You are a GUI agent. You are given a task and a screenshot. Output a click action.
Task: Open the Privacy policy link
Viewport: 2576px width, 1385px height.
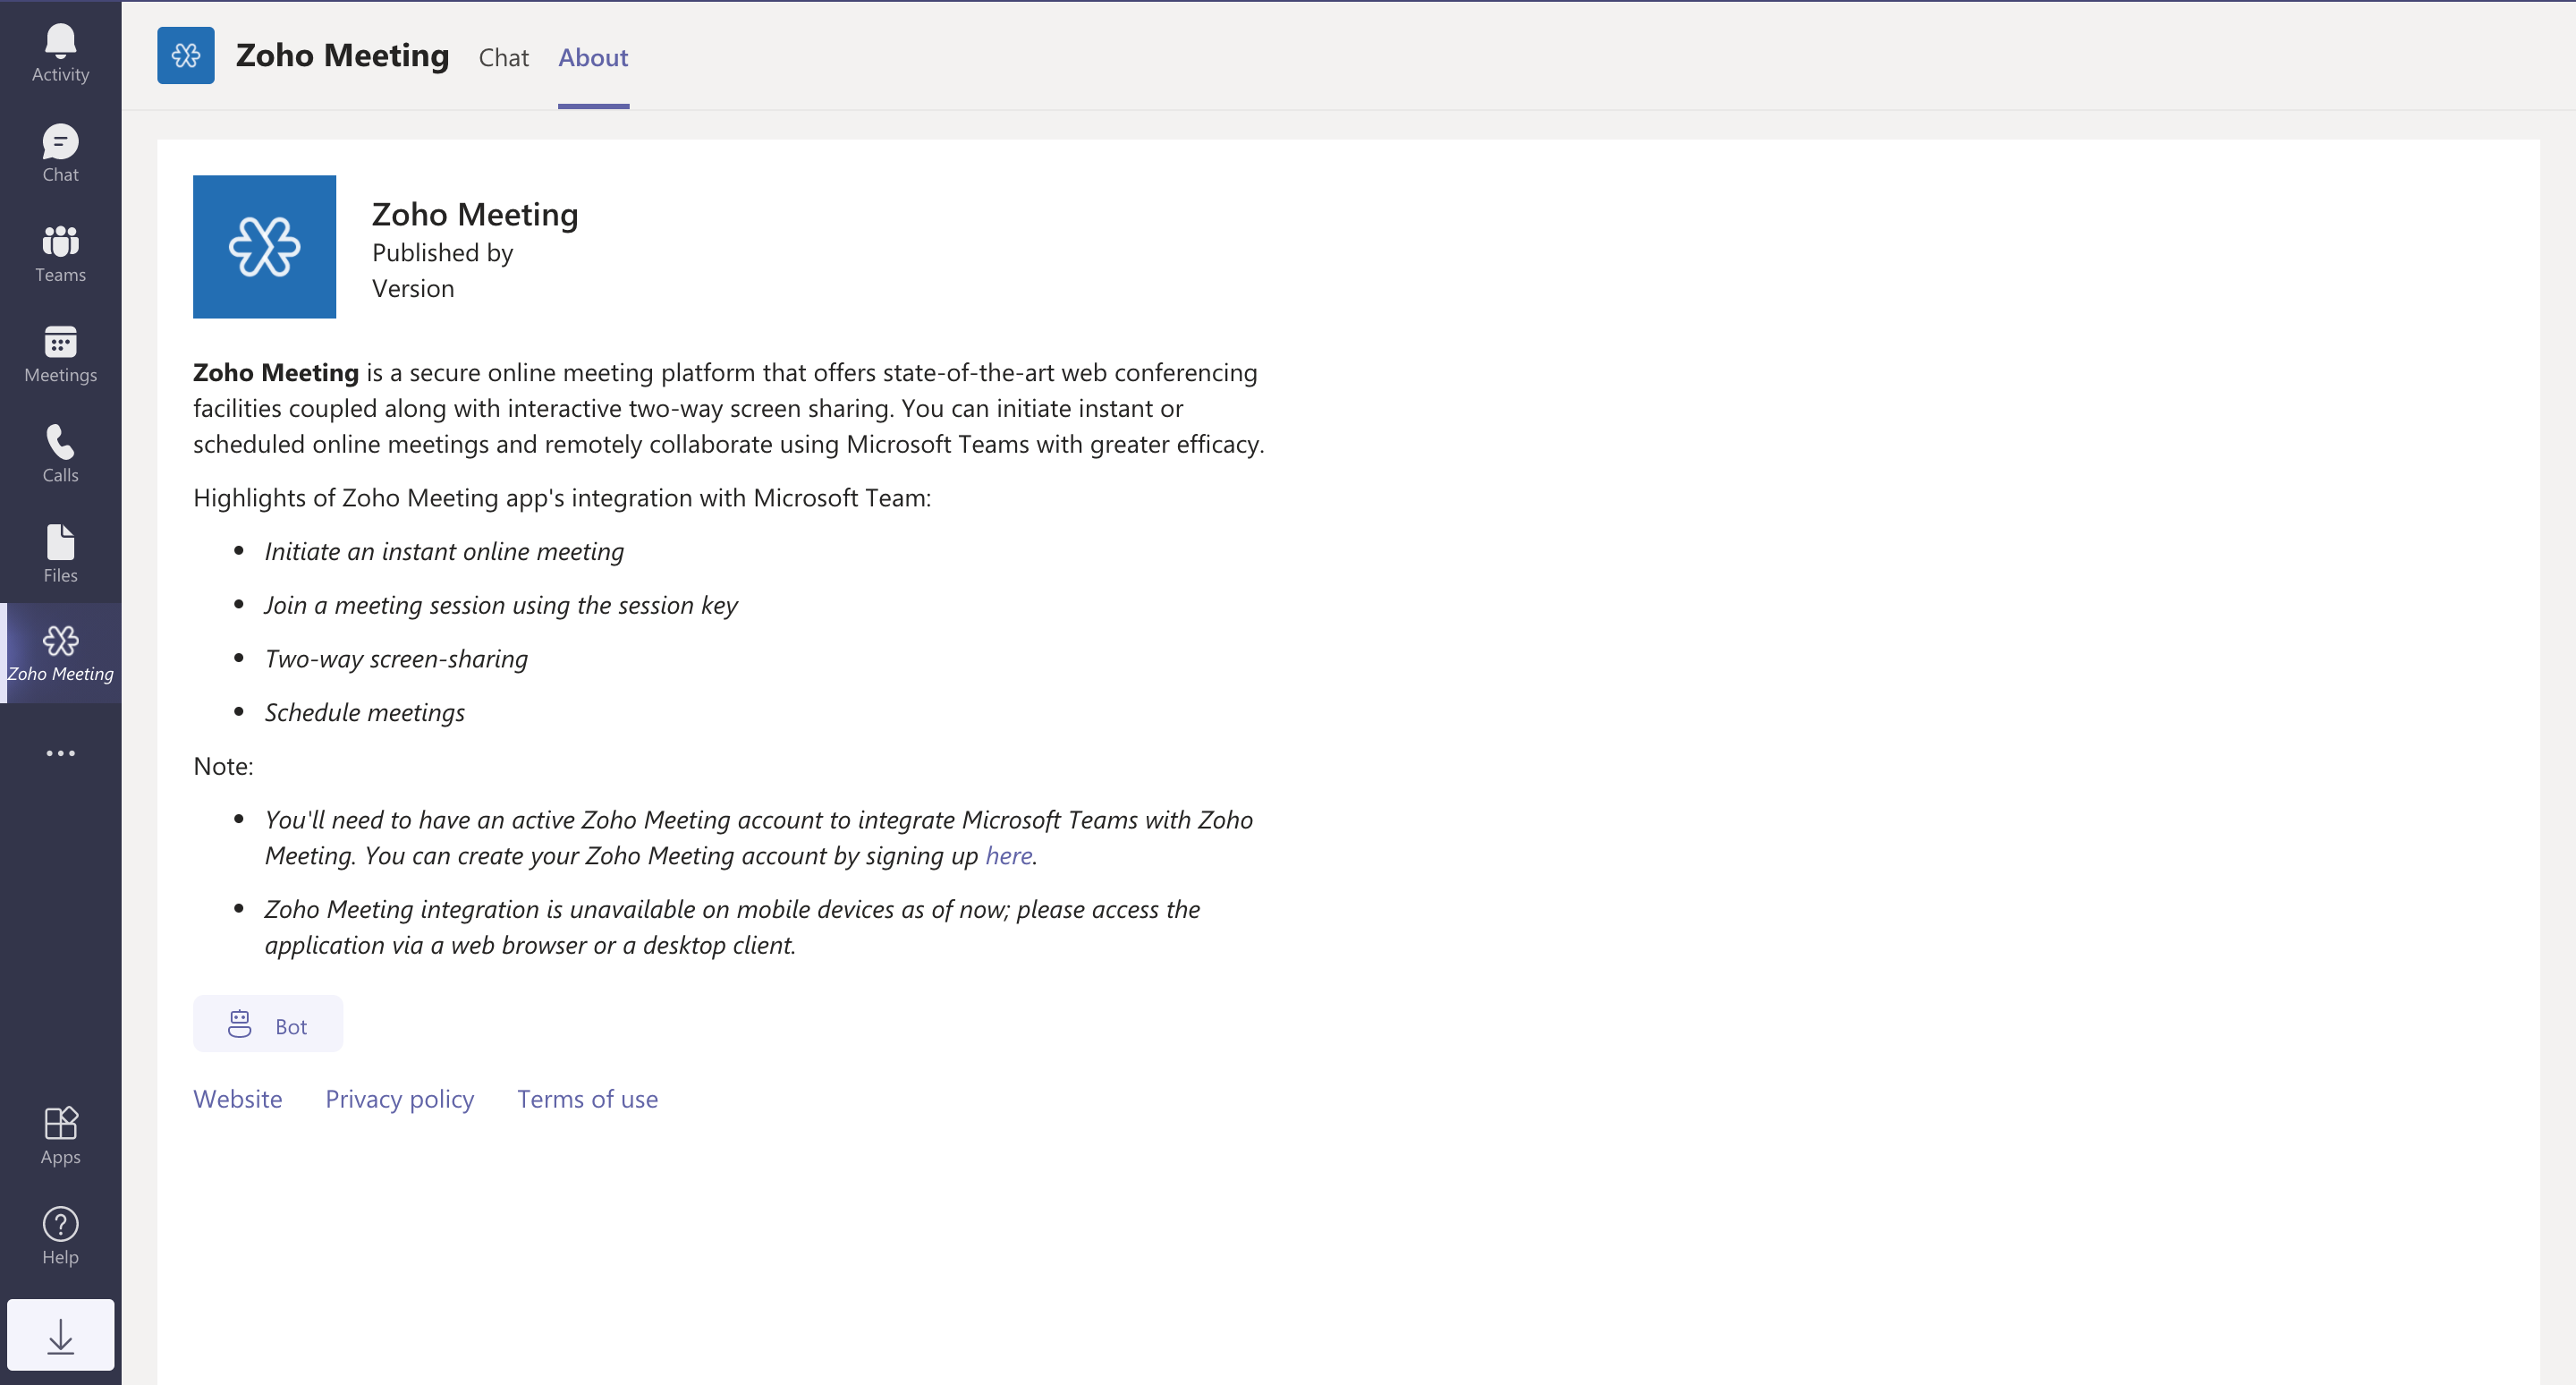(x=399, y=1099)
